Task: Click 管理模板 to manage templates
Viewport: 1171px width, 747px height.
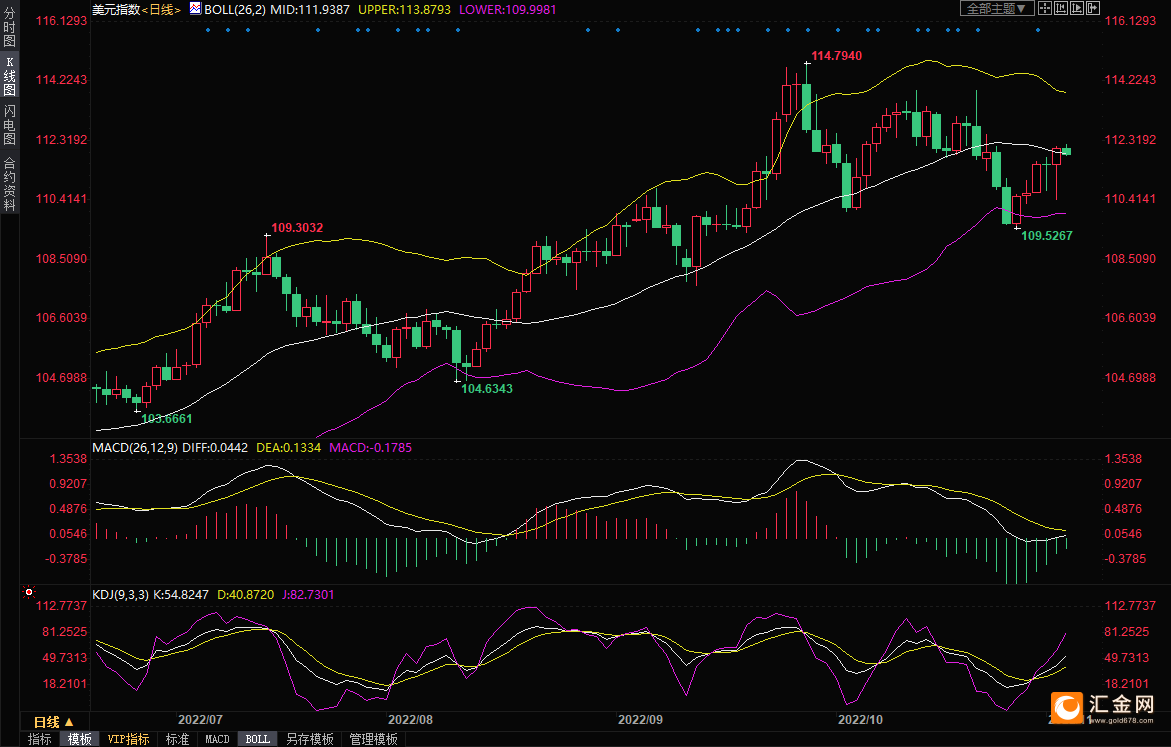Action: pyautogui.click(x=373, y=739)
